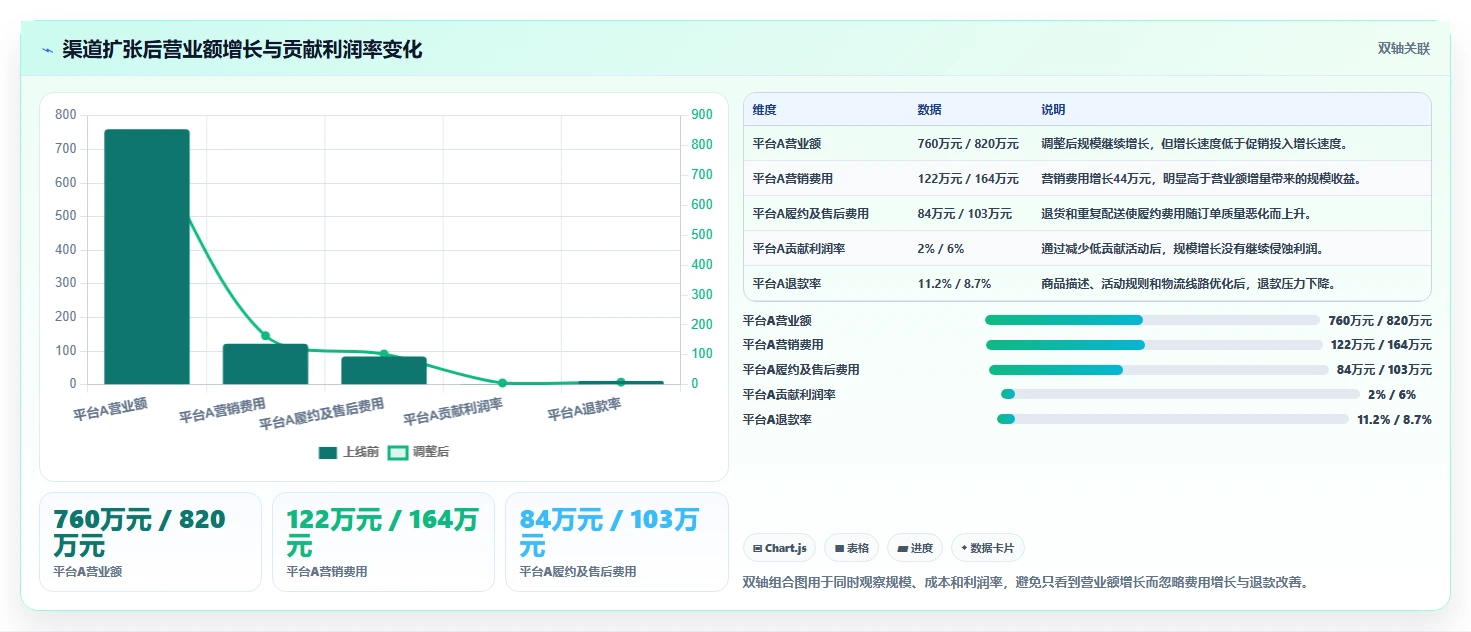Click the footer note starting 双轴组合图用于
The width and height of the screenshot is (1471, 632).
point(1026,582)
